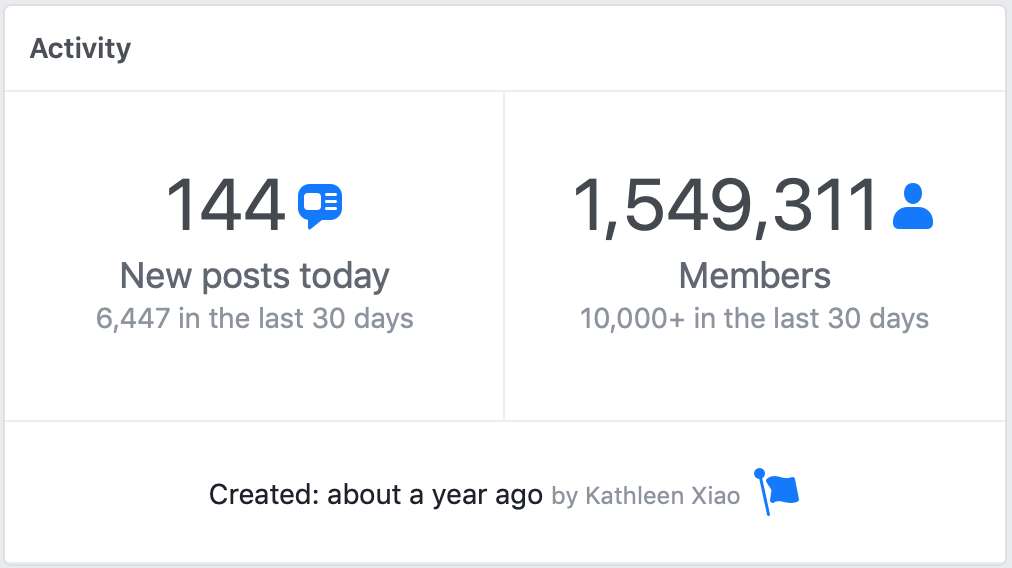Click the blue members person icon
The width and height of the screenshot is (1012, 568).
click(913, 206)
